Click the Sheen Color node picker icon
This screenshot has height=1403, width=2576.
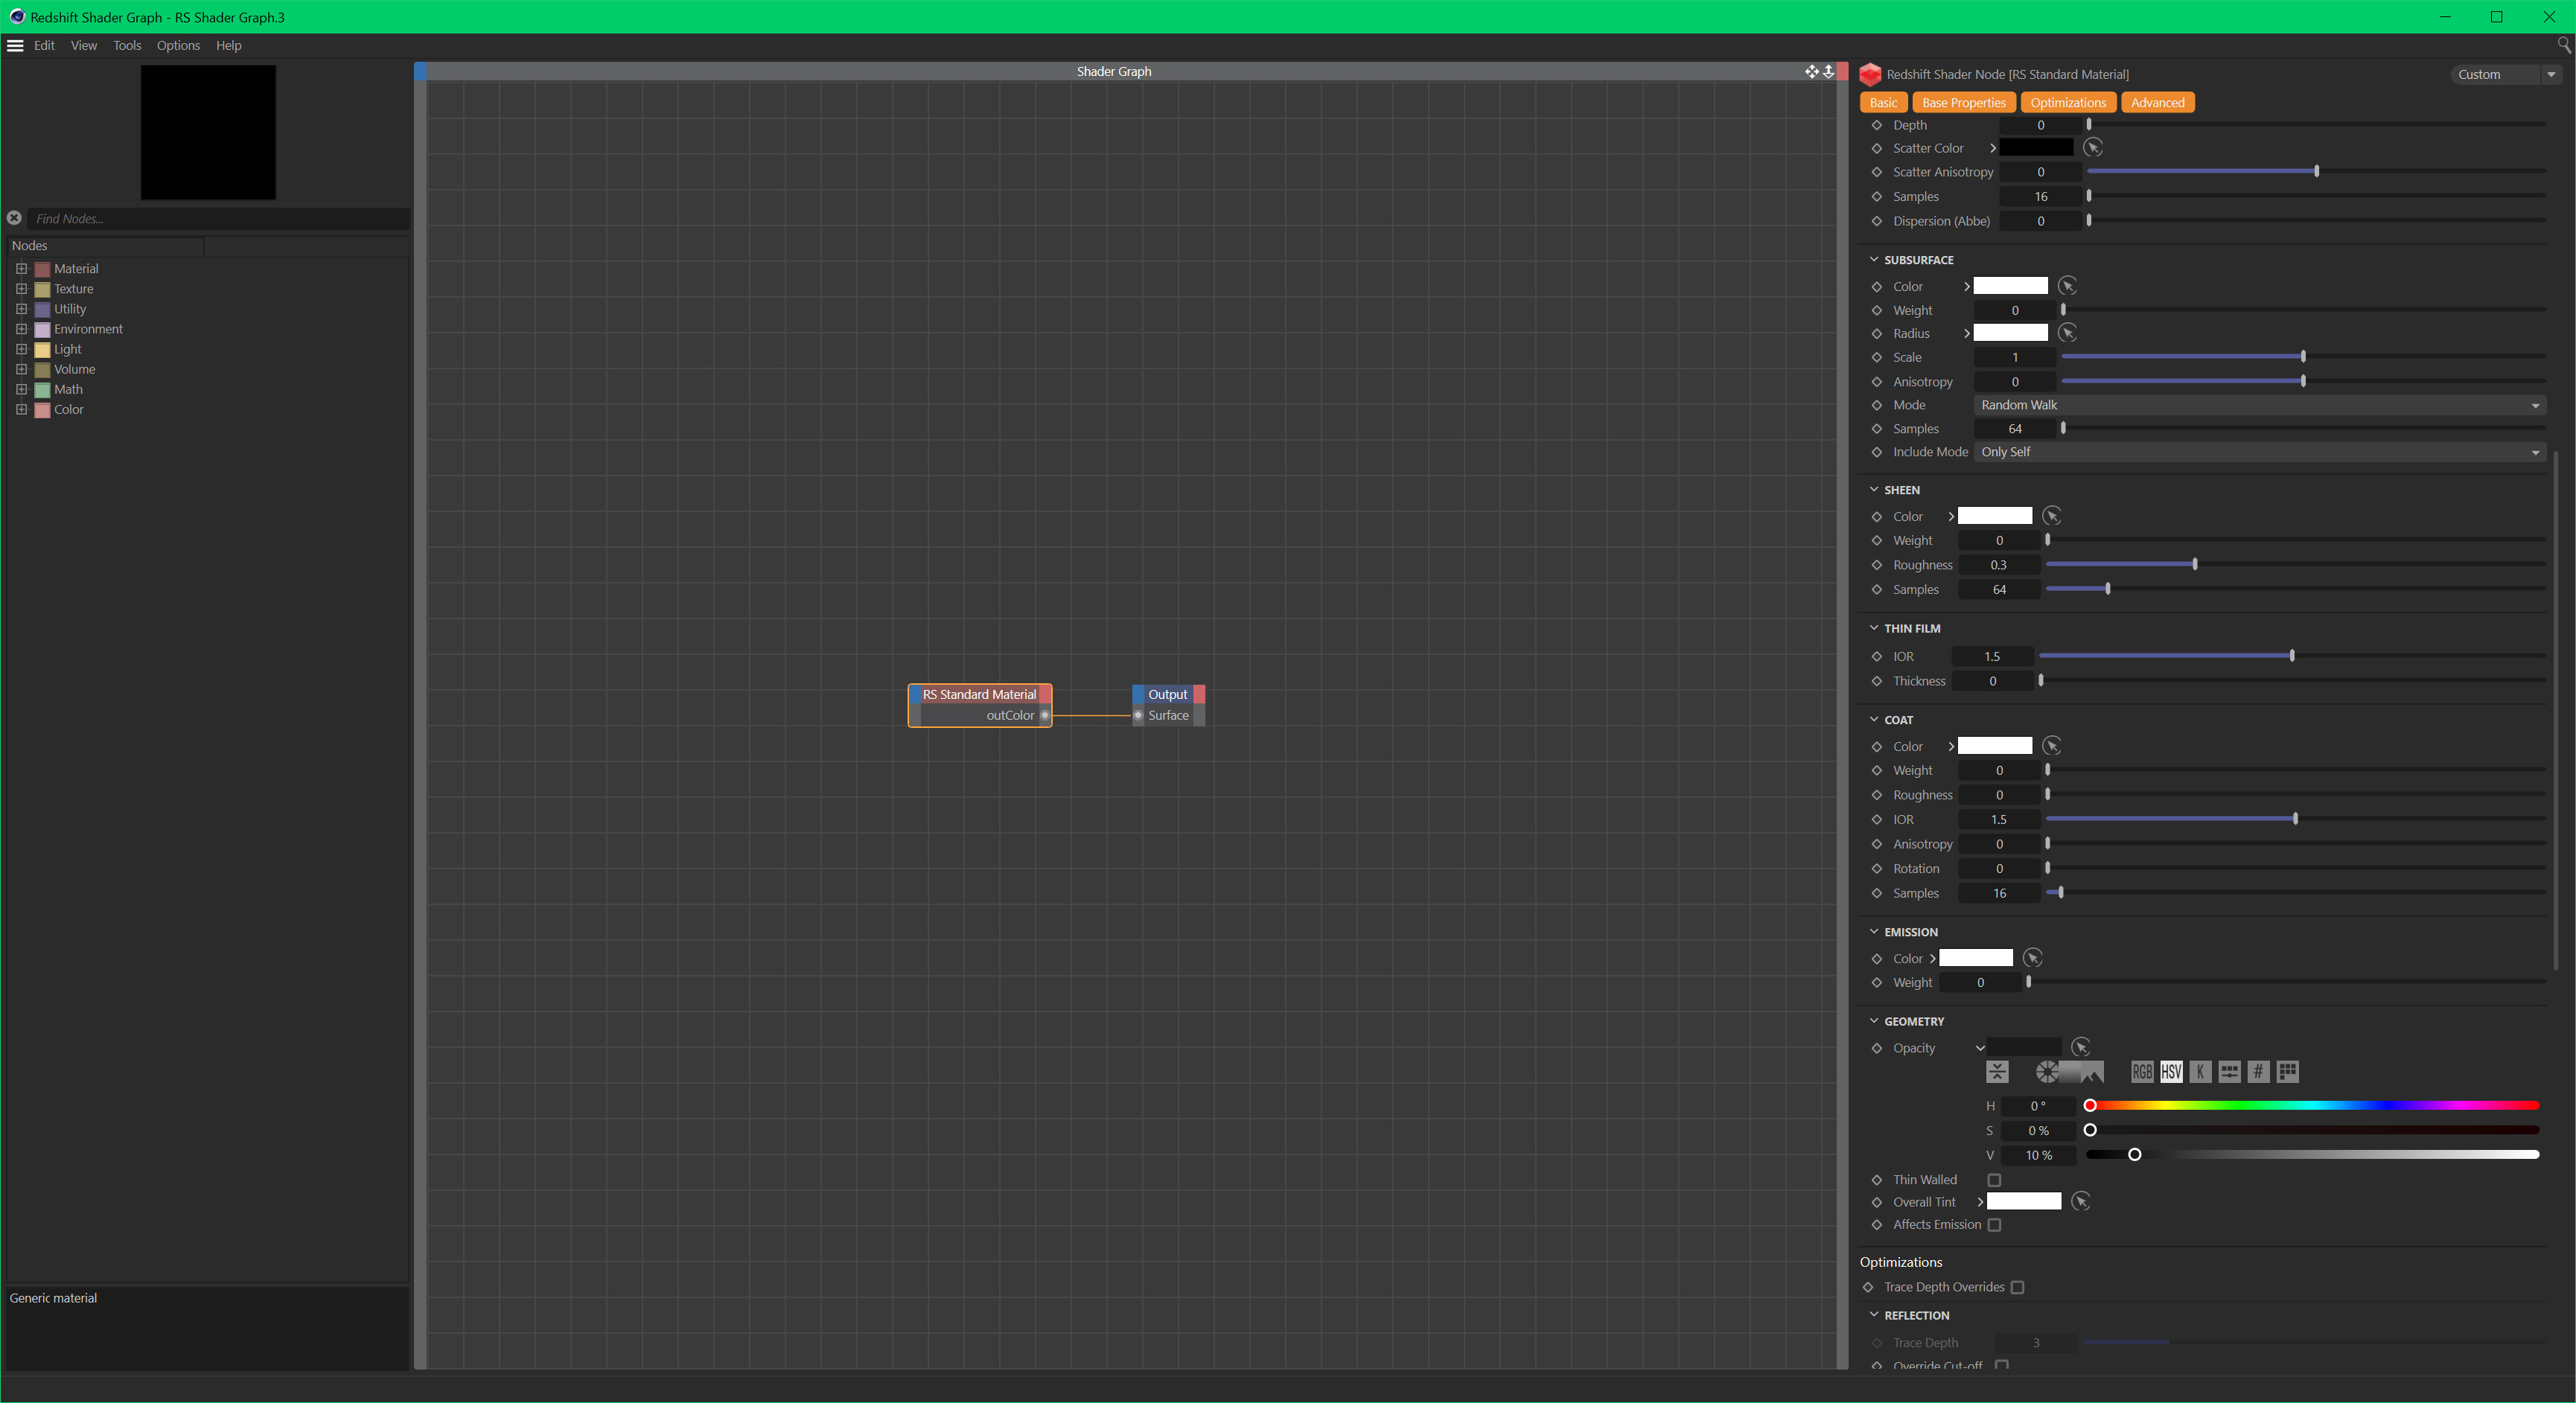2051,516
